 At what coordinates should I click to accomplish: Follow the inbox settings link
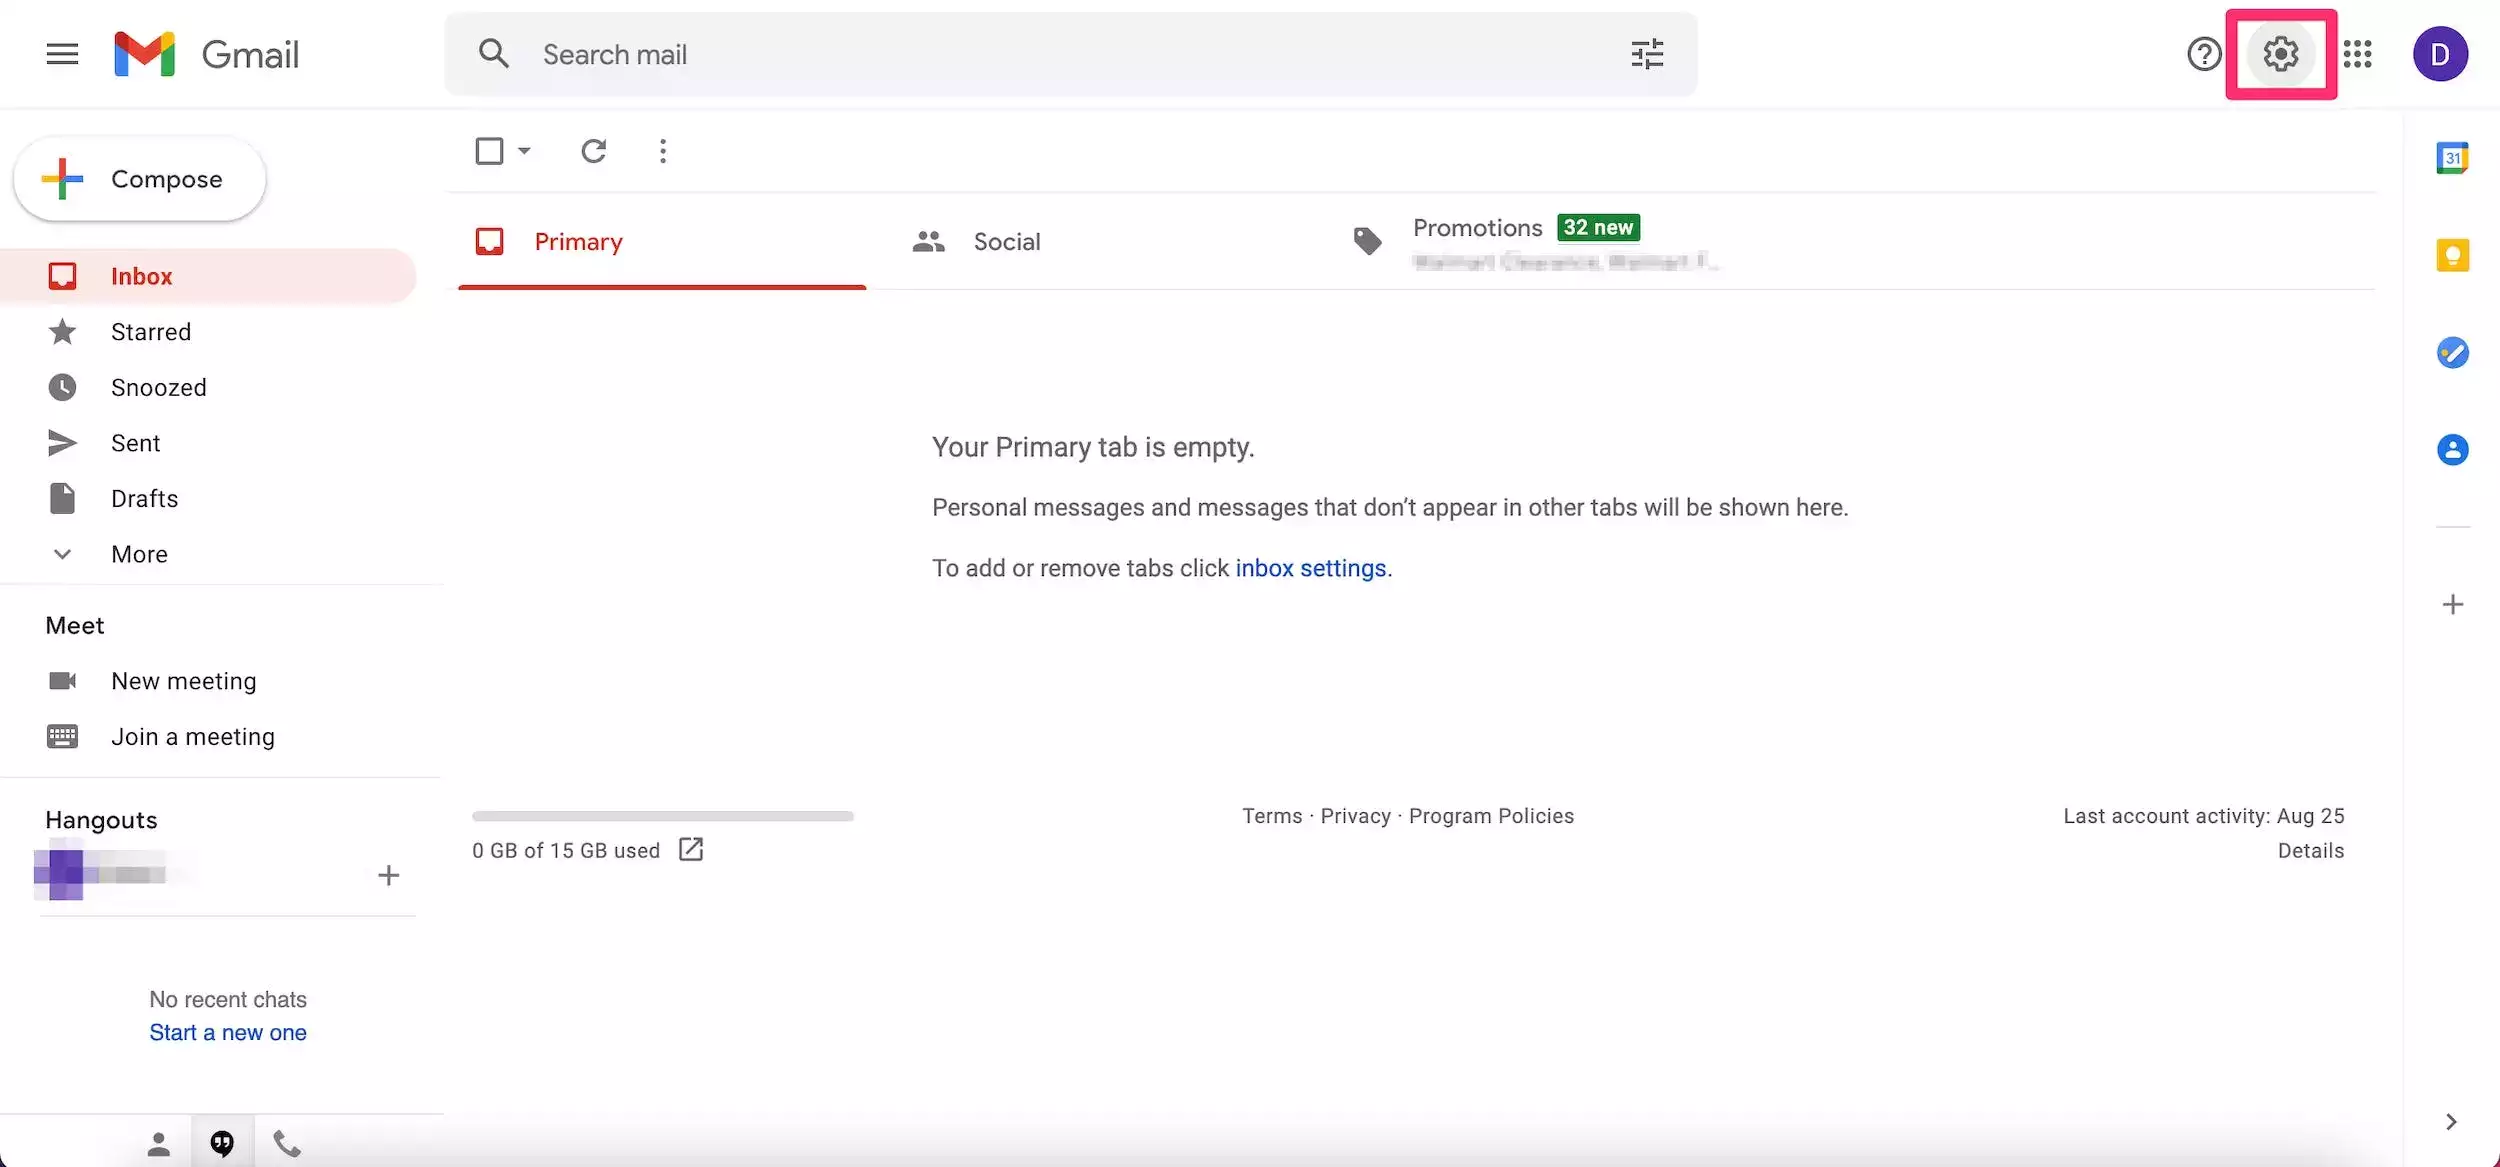click(x=1310, y=568)
